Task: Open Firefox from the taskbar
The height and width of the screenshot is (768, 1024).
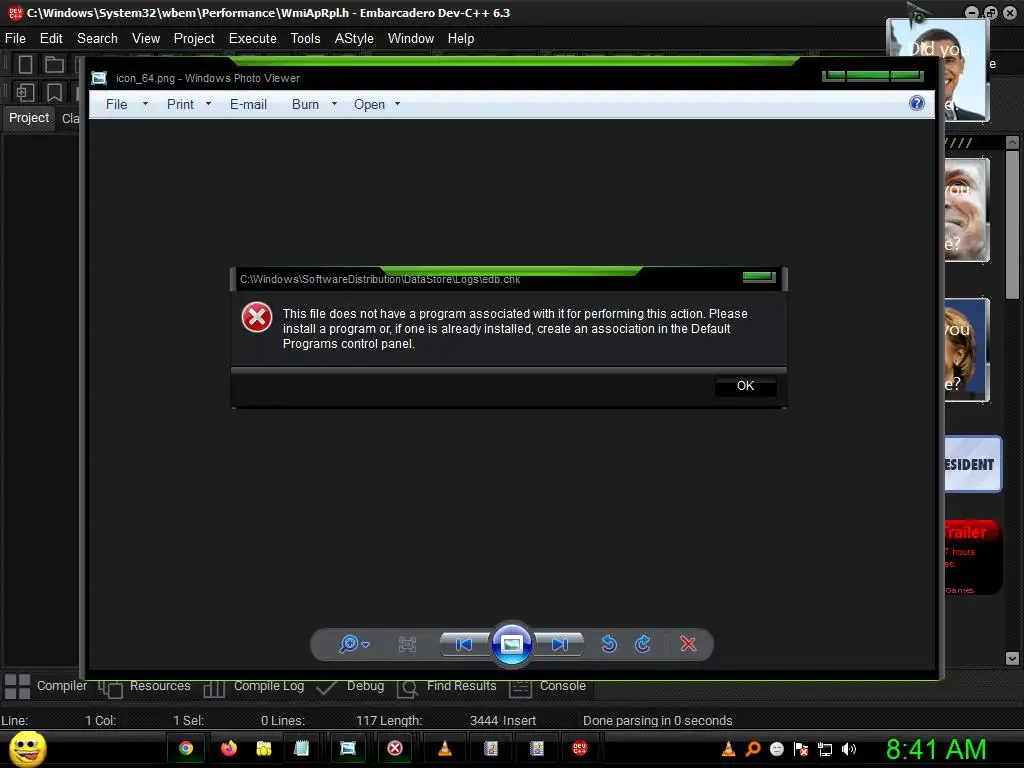Action: [229, 748]
